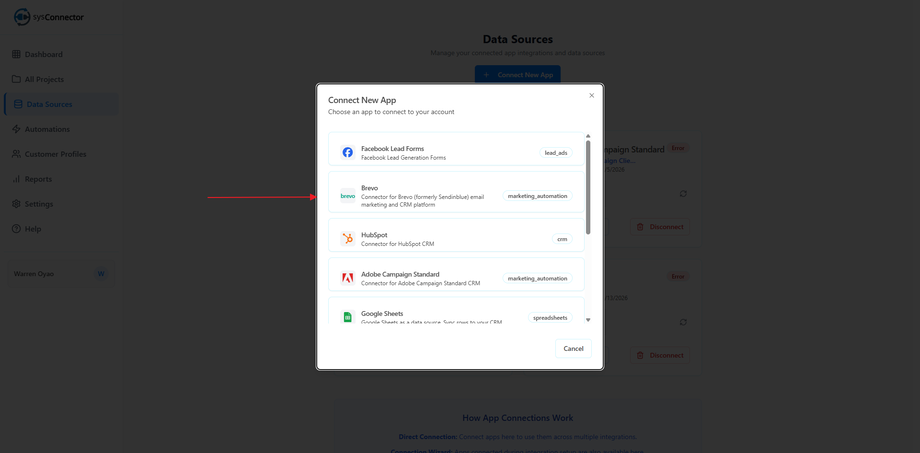Click the crm tag on HubSpot
Screen dimensions: 920x453
562,239
